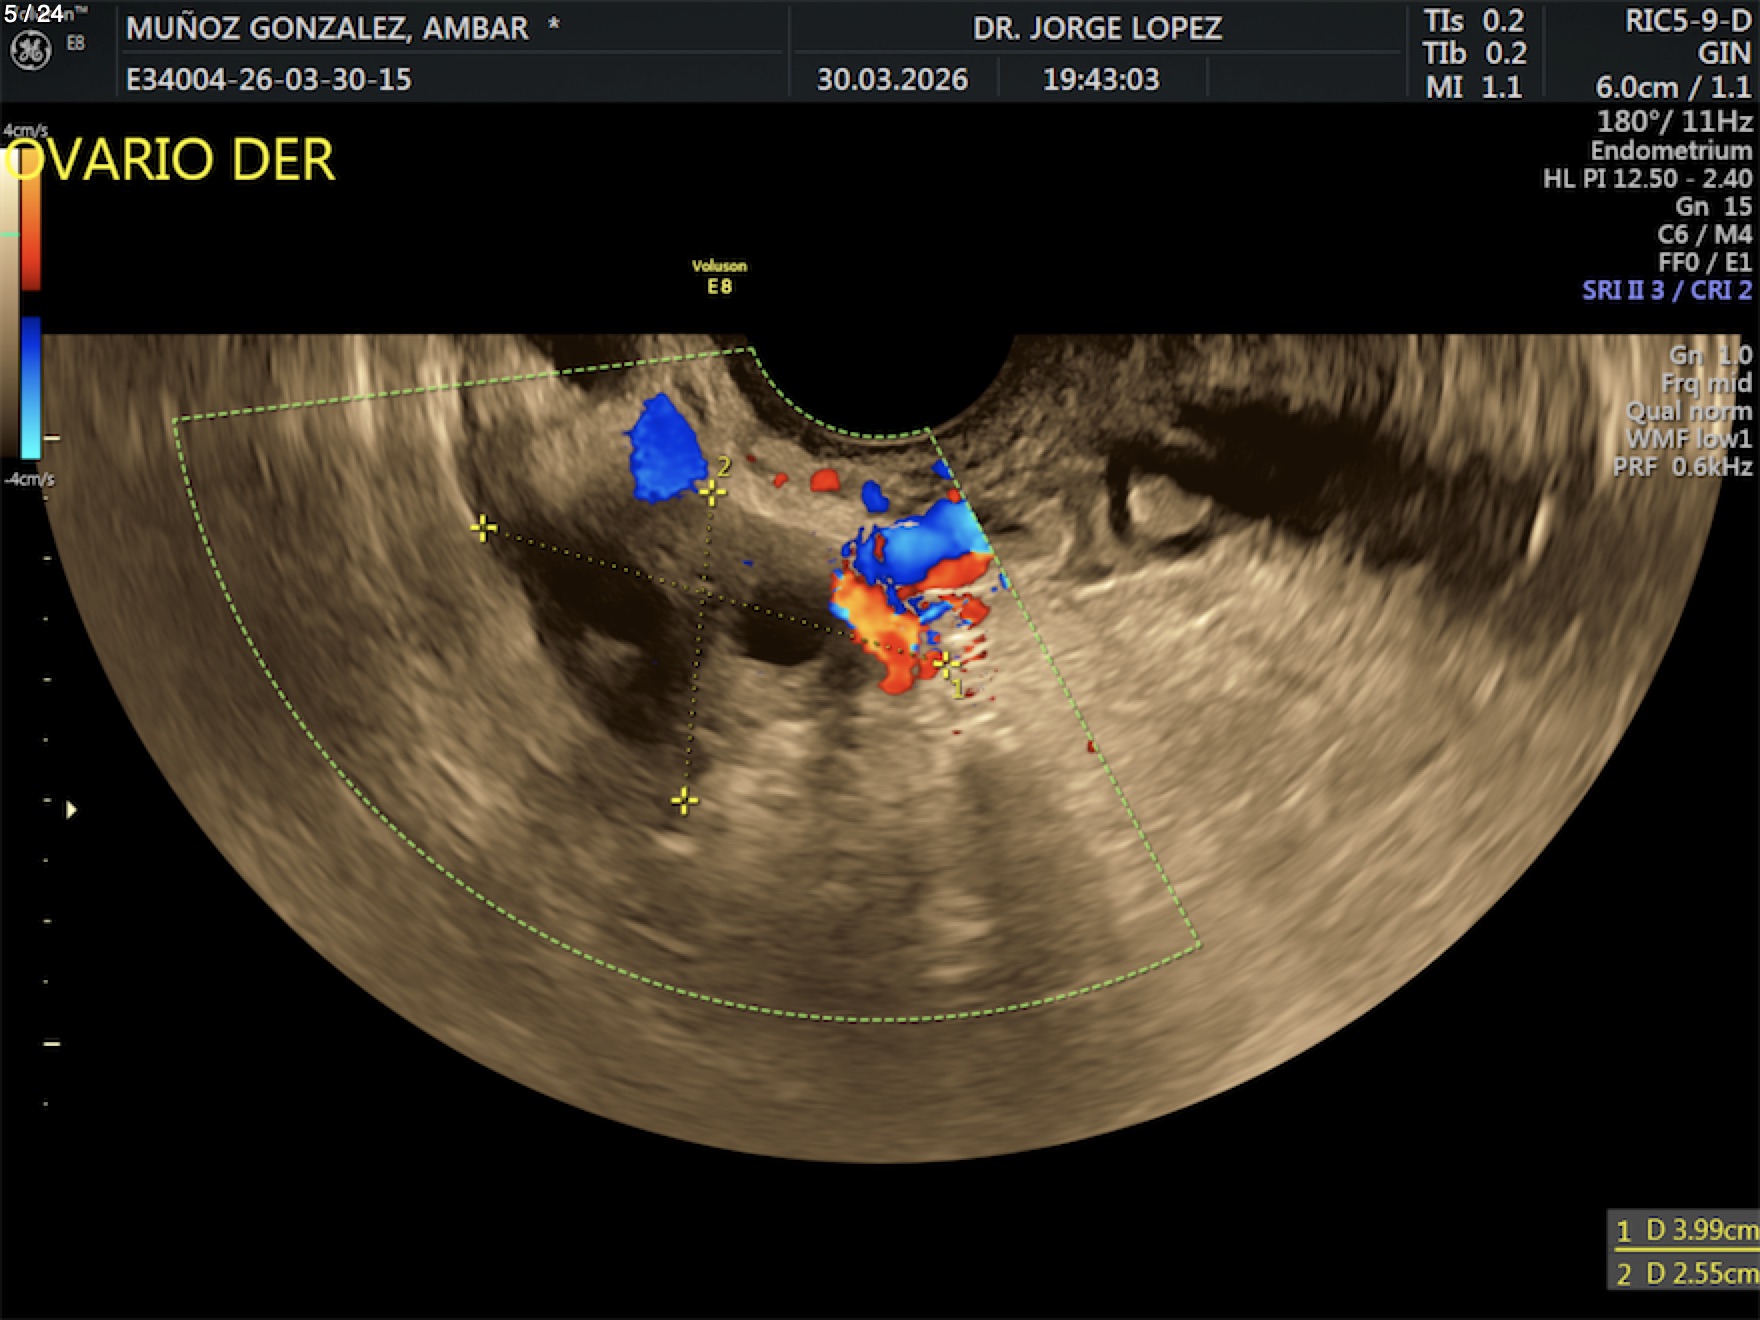Screen dimensions: 1760x1320
Task: Click the PRF 0.6kHz parameter
Action: click(x=1681, y=467)
